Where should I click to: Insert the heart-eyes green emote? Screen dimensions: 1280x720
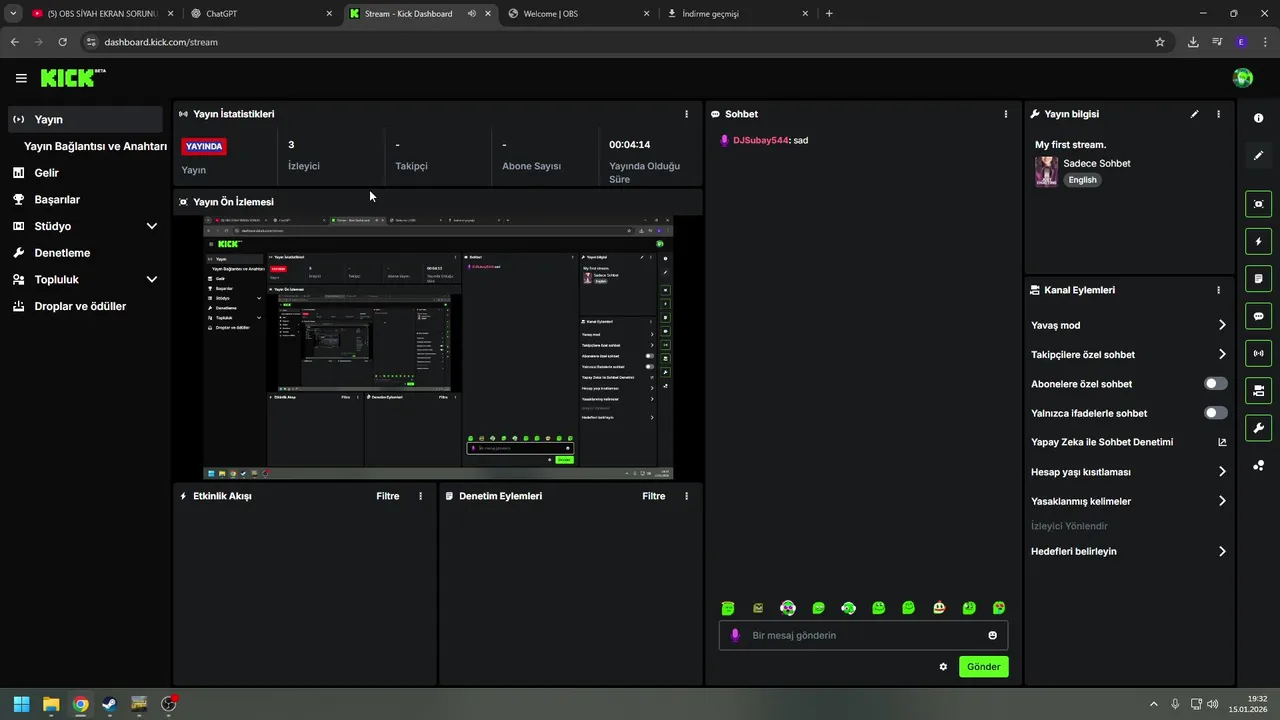coord(999,607)
